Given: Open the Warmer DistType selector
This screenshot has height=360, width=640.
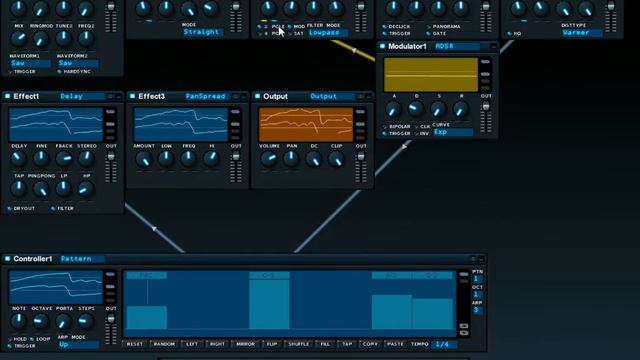Looking at the screenshot, I should (582, 32).
